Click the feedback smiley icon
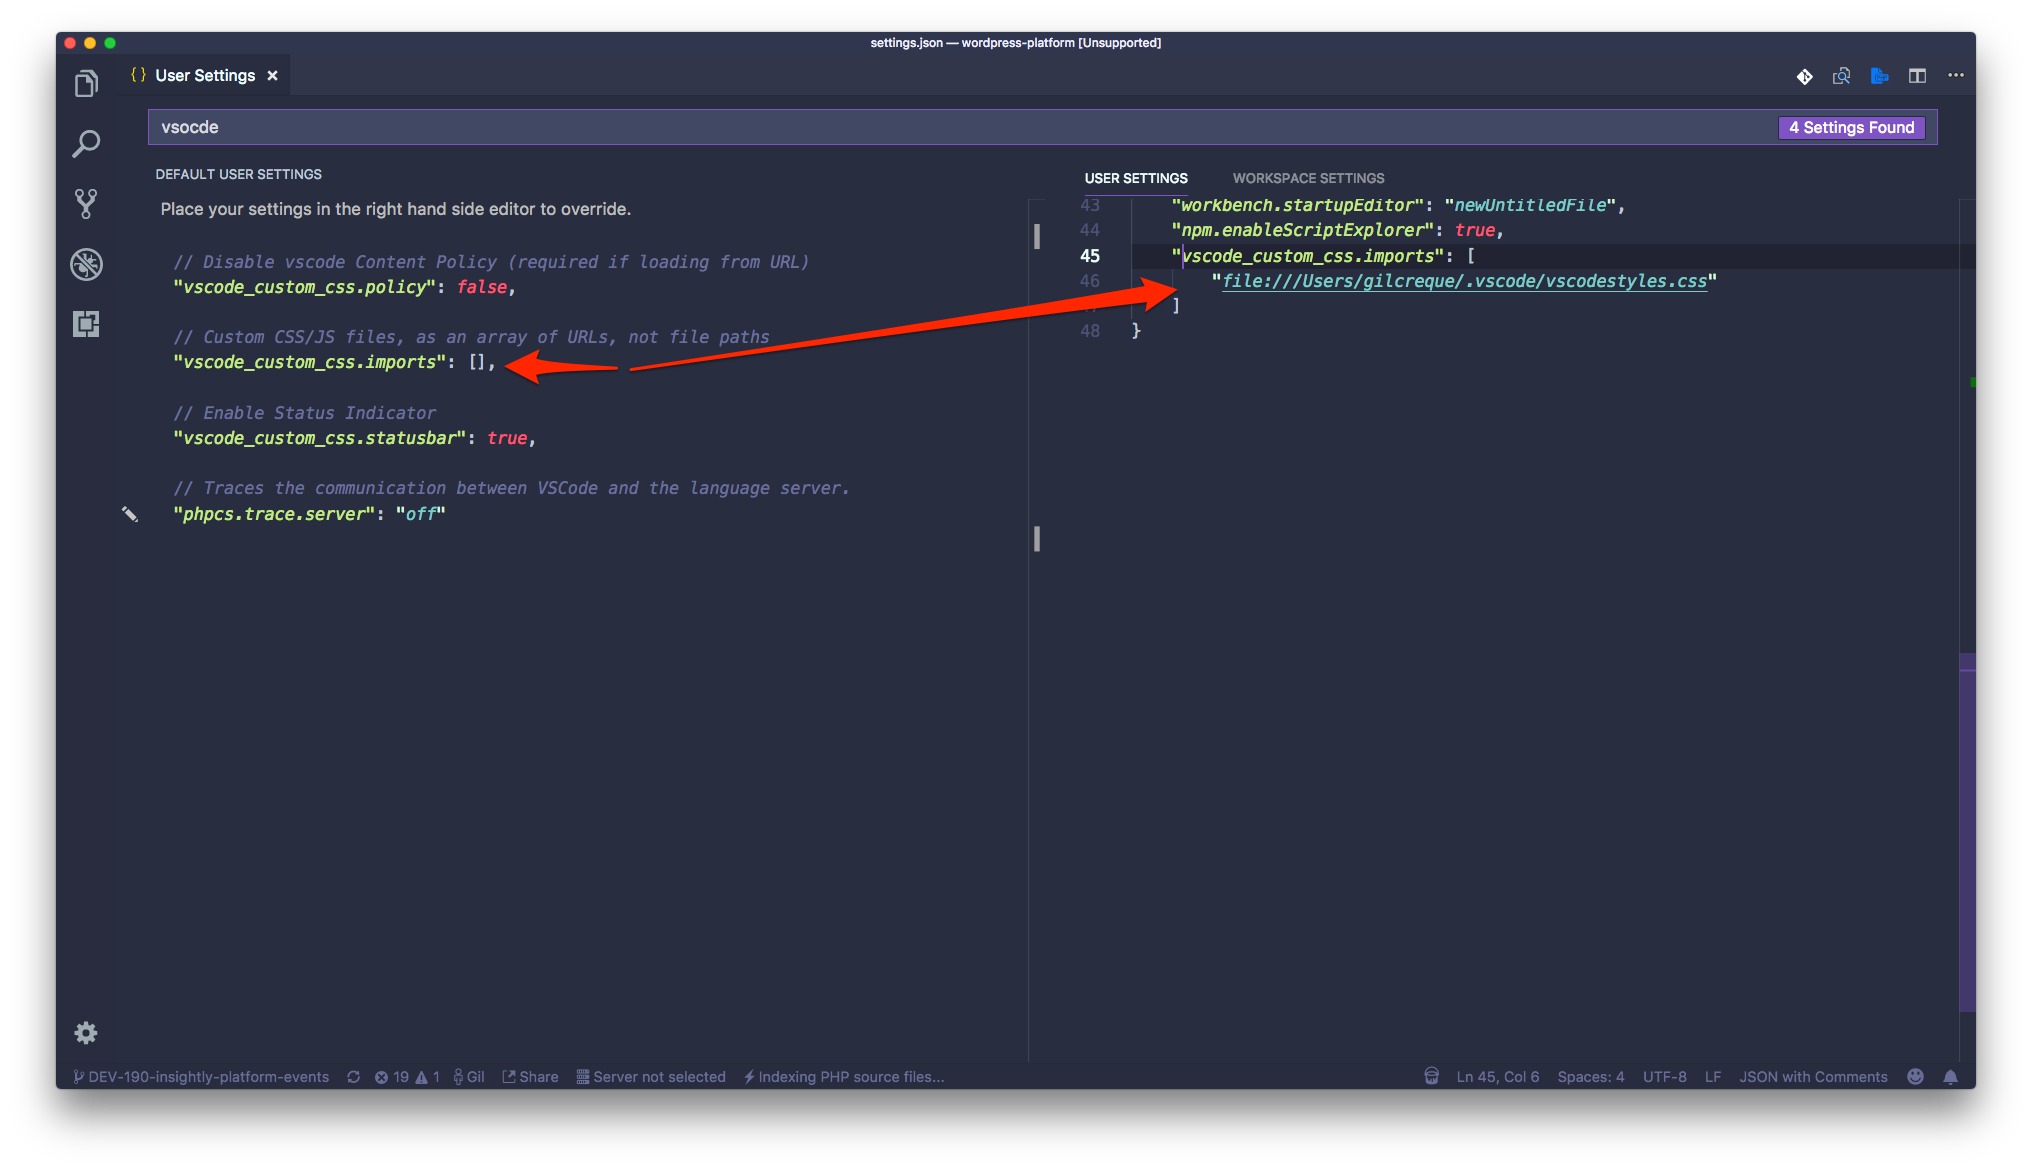The height and width of the screenshot is (1169, 2032). [1915, 1077]
